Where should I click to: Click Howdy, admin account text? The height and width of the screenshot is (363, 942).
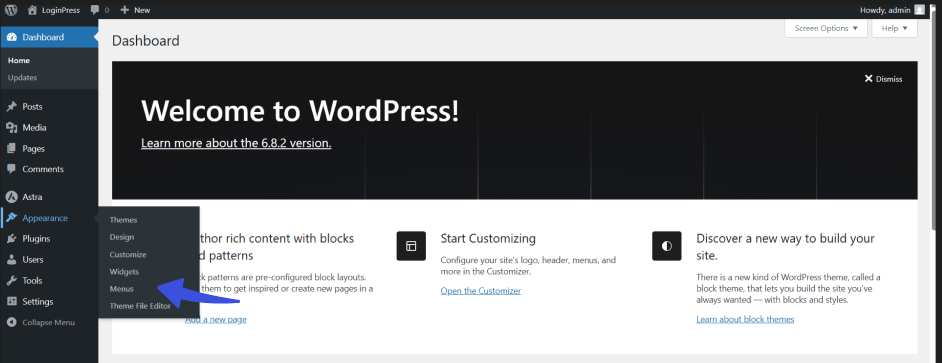[x=886, y=10]
